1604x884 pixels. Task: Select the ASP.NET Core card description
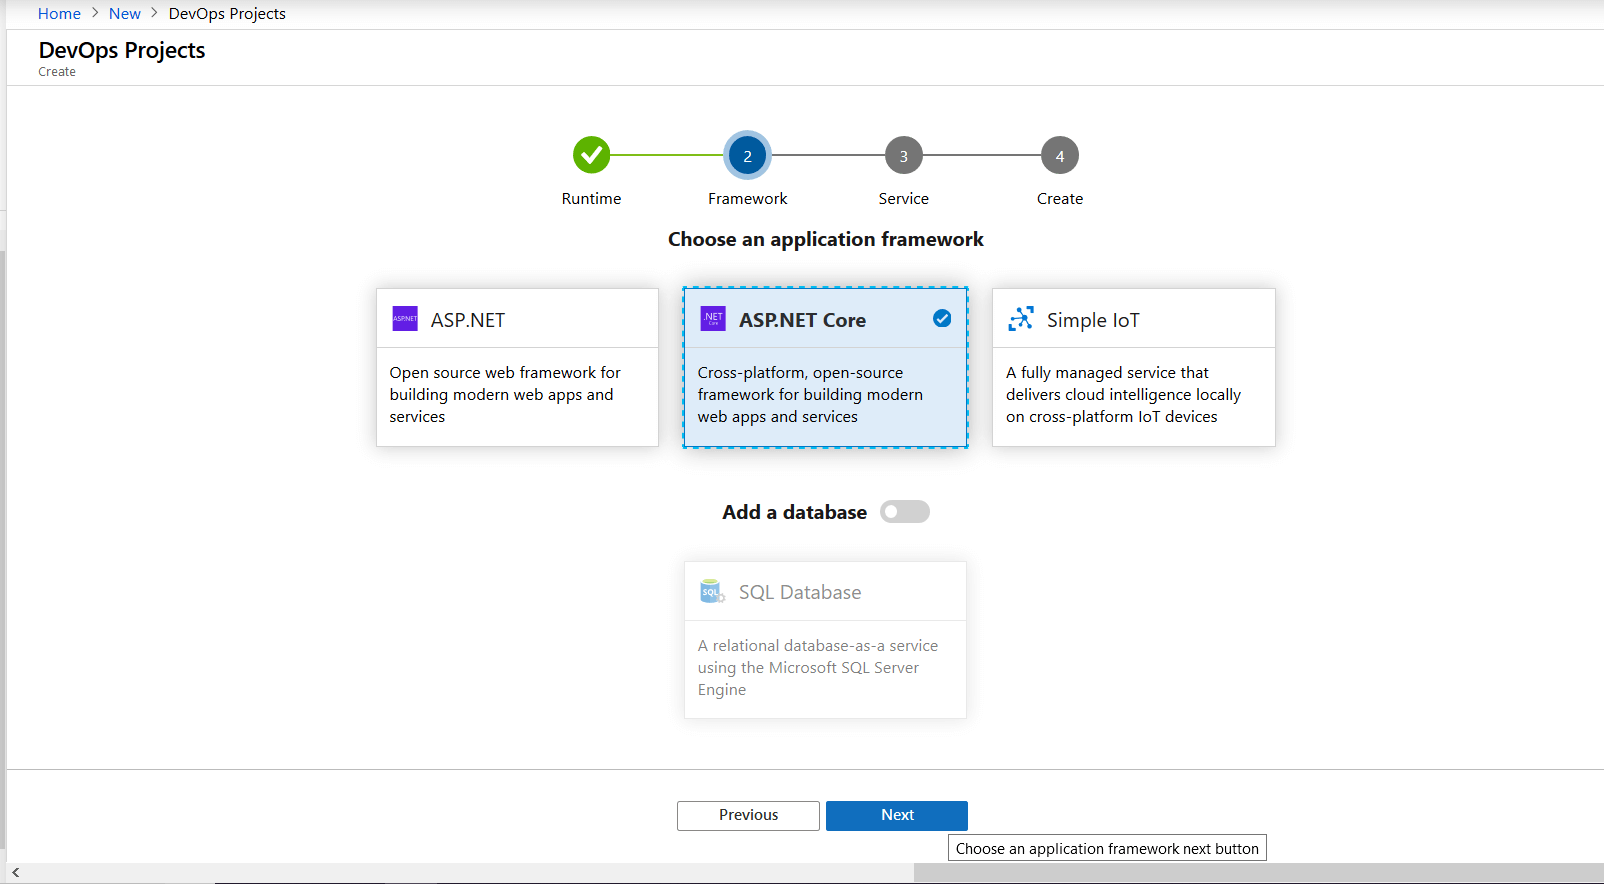[810, 395]
